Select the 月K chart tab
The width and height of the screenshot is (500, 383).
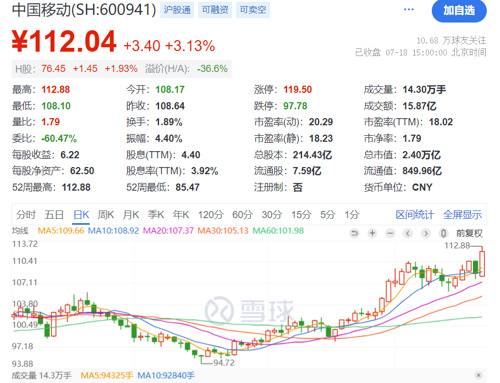pos(131,215)
